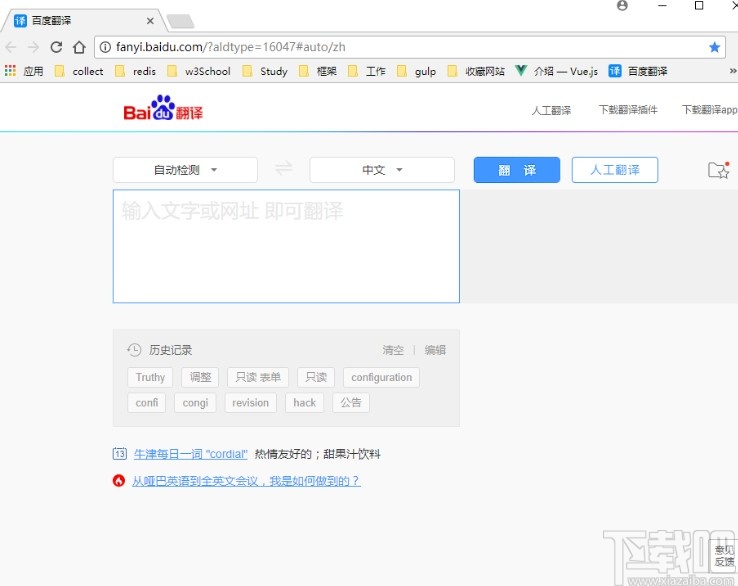Open the 从哑巴英语到全英文会议 article link

click(246, 481)
